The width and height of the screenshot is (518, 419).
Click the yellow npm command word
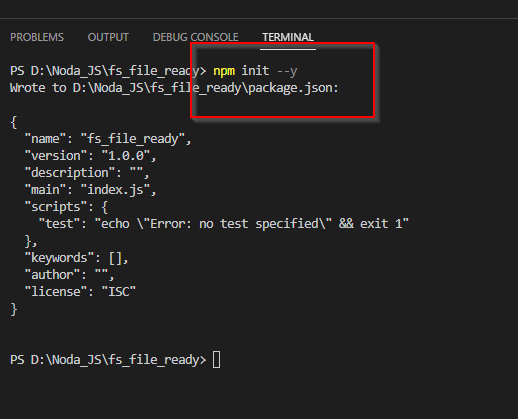click(x=224, y=71)
